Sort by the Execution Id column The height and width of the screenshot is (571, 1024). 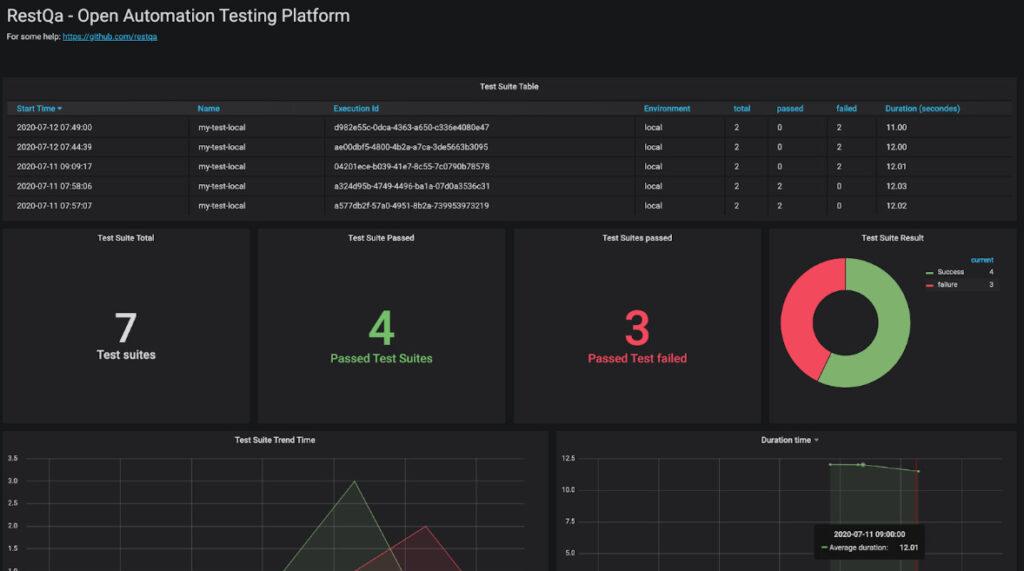pyautogui.click(x=356, y=108)
